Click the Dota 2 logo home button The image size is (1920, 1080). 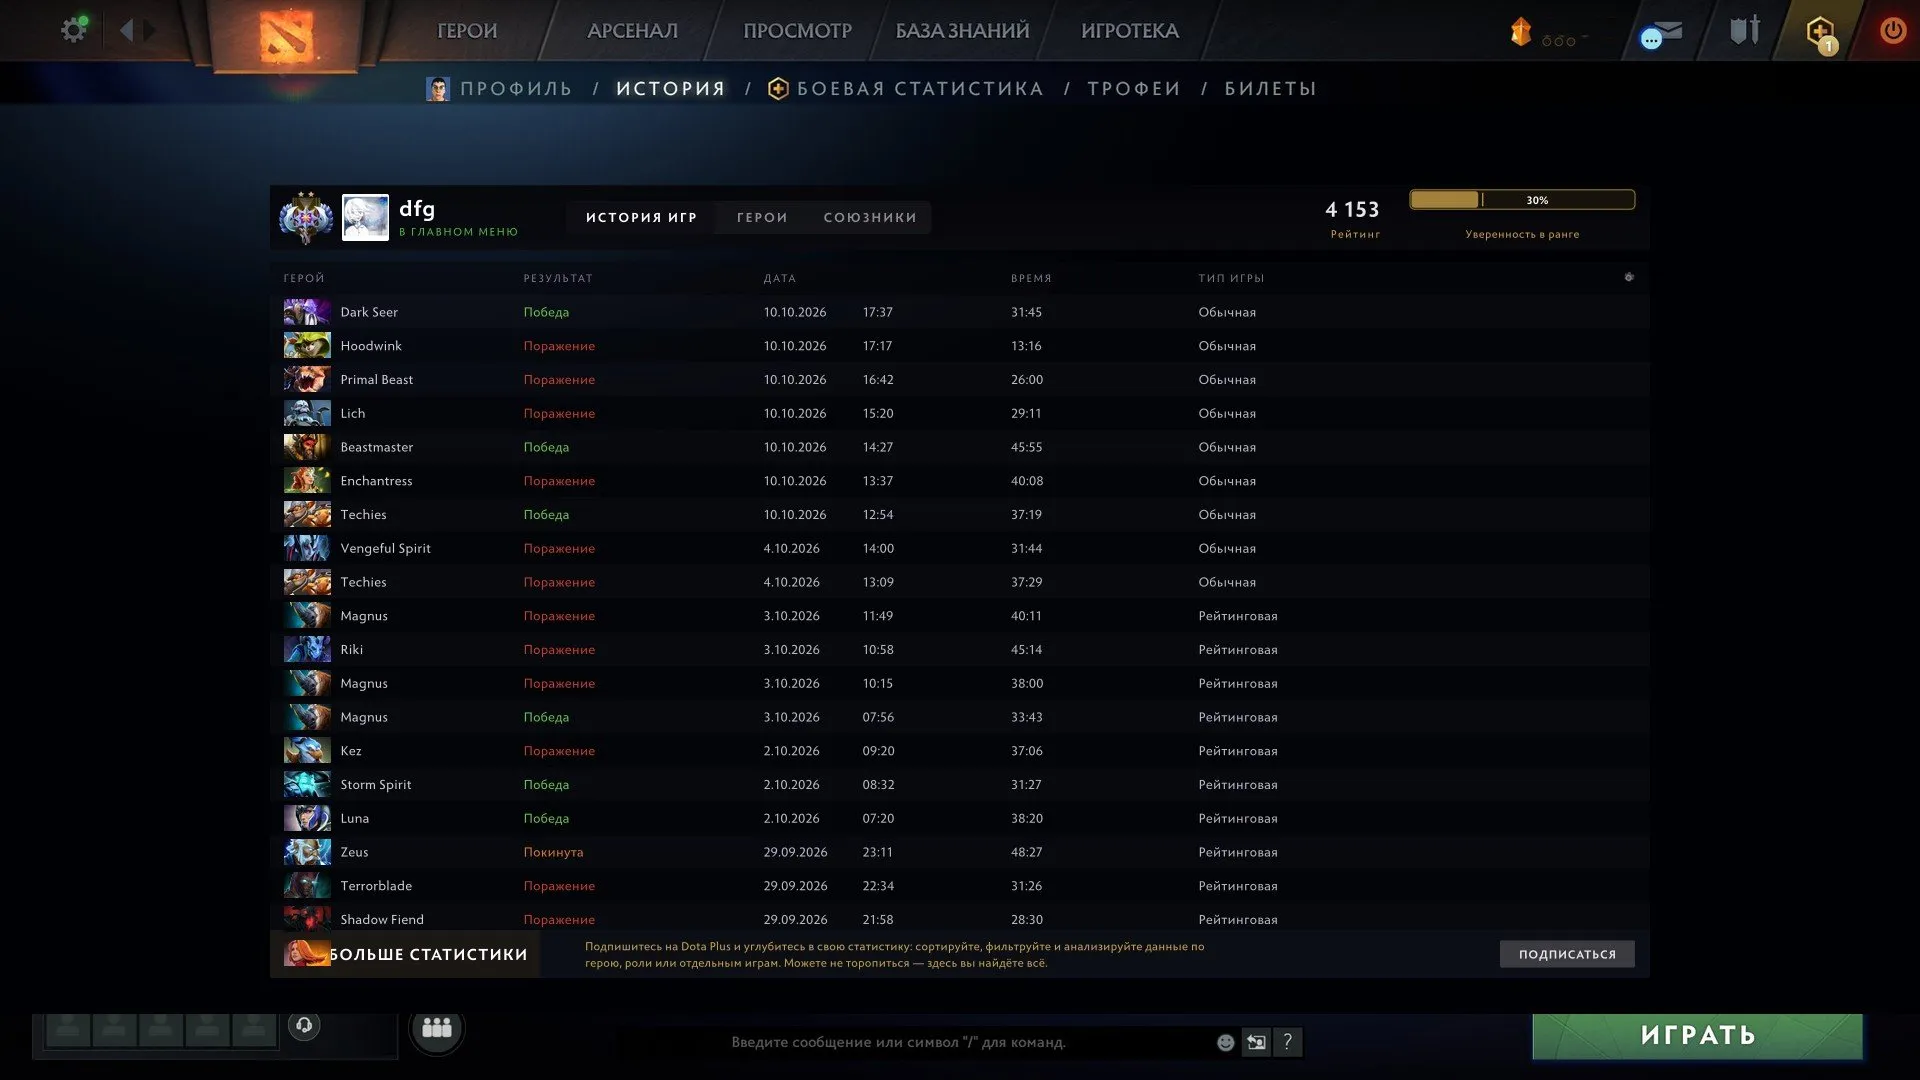pos(287,36)
